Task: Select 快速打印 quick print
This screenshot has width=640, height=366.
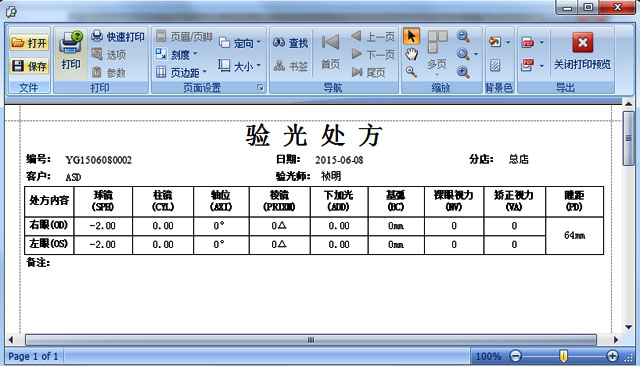Action: [x=118, y=37]
